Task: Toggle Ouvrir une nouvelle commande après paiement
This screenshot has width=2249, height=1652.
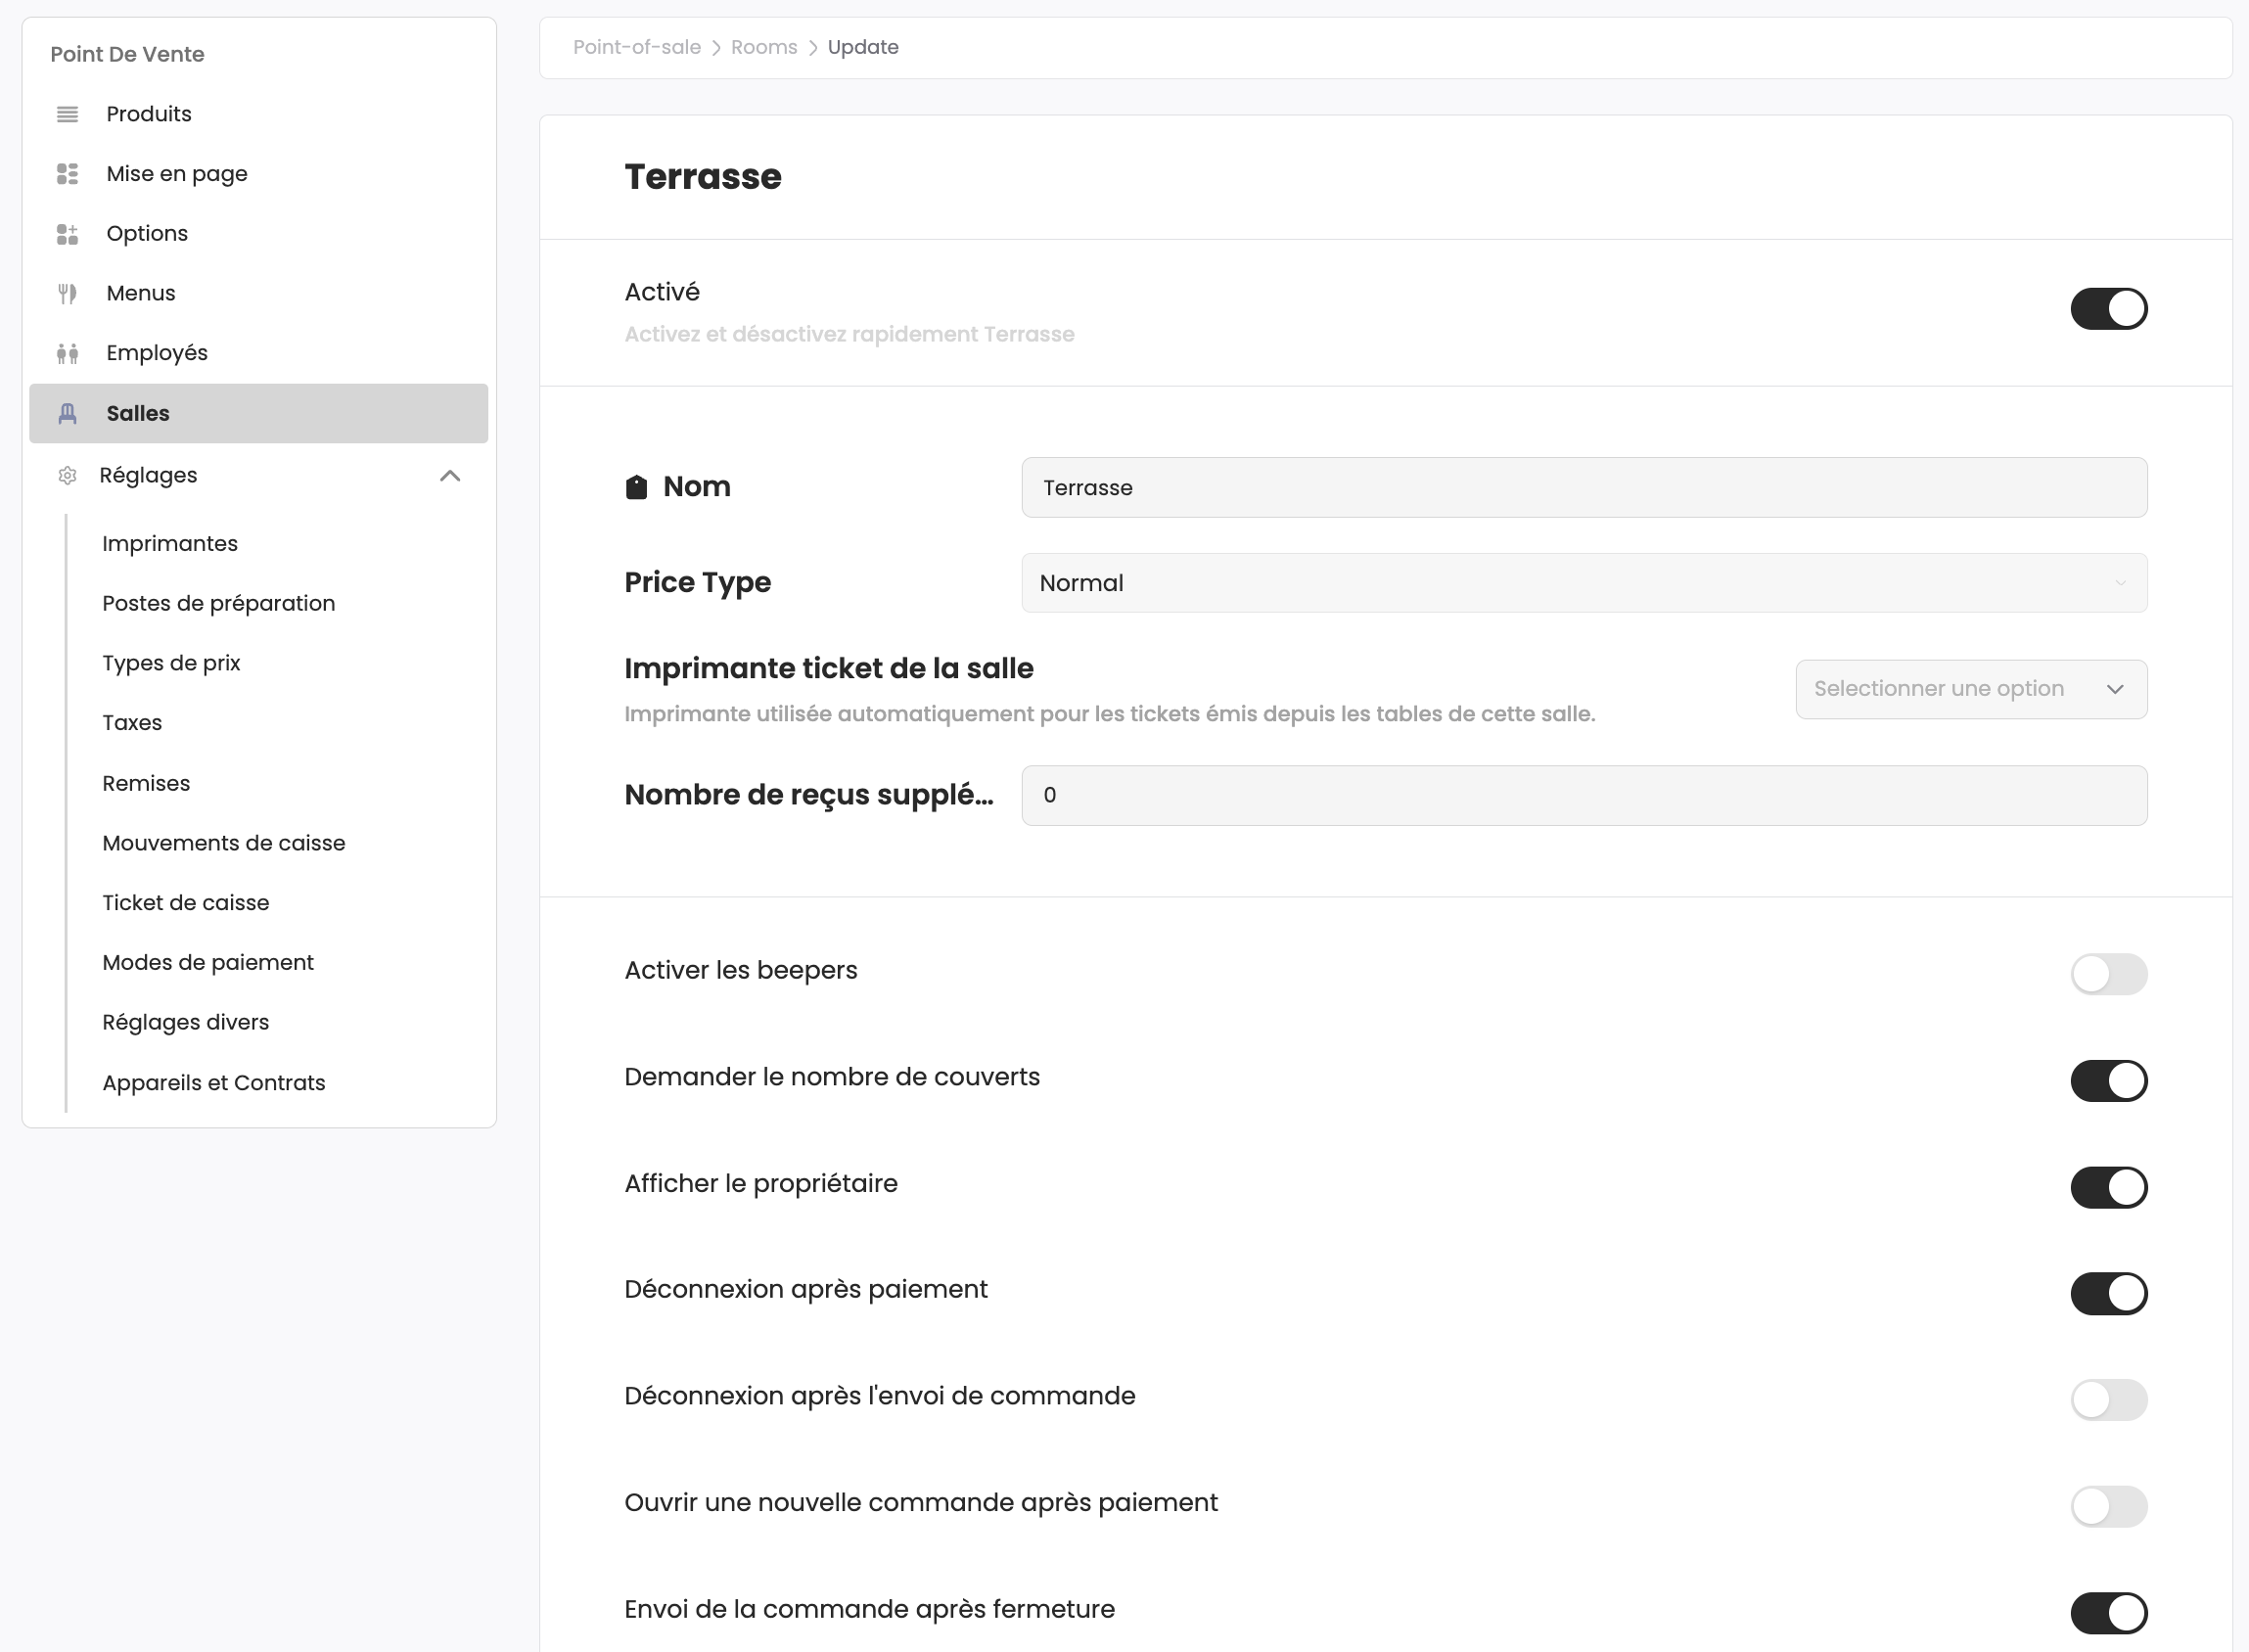Action: coord(2108,1506)
